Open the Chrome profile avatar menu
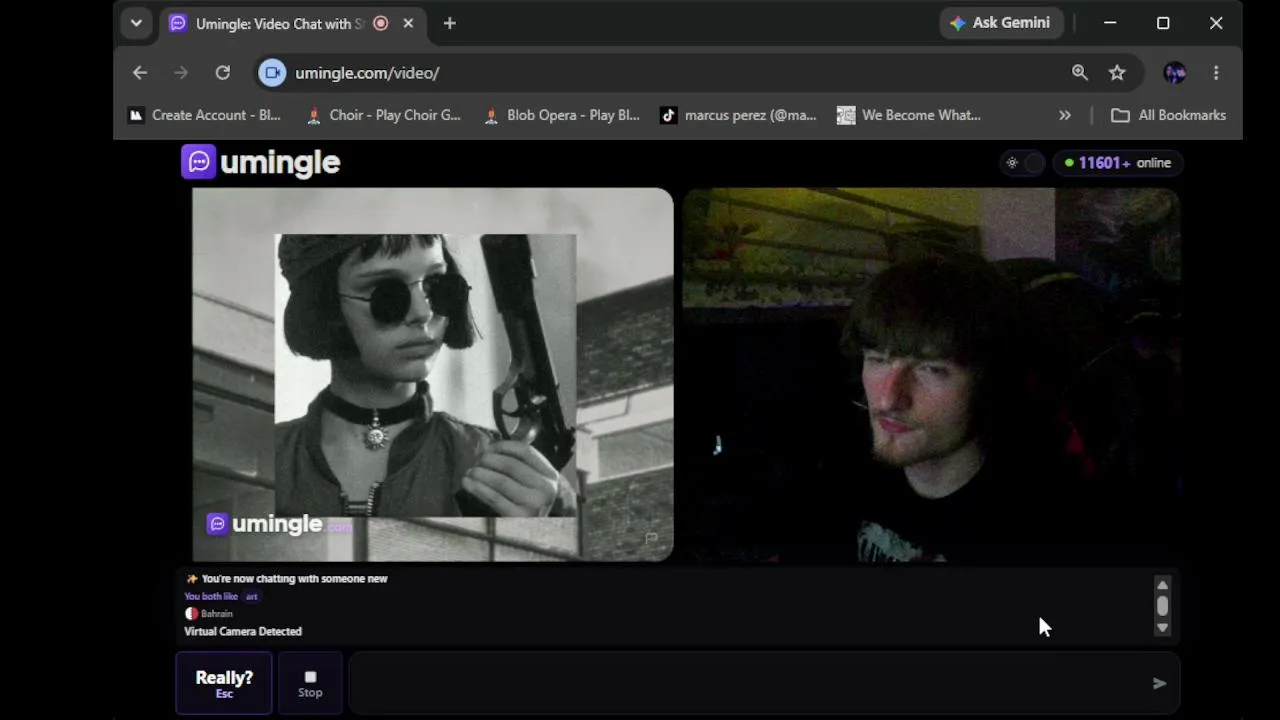 [x=1174, y=72]
